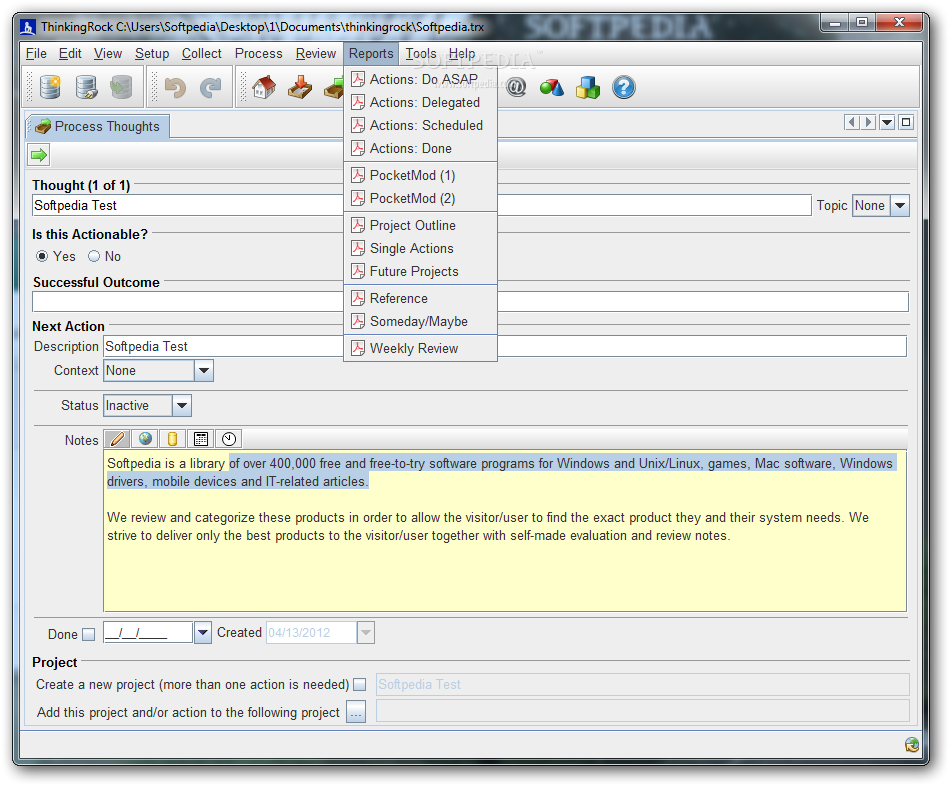Select Yes for Is this Actionable
This screenshot has width=950, height=786.
point(42,256)
